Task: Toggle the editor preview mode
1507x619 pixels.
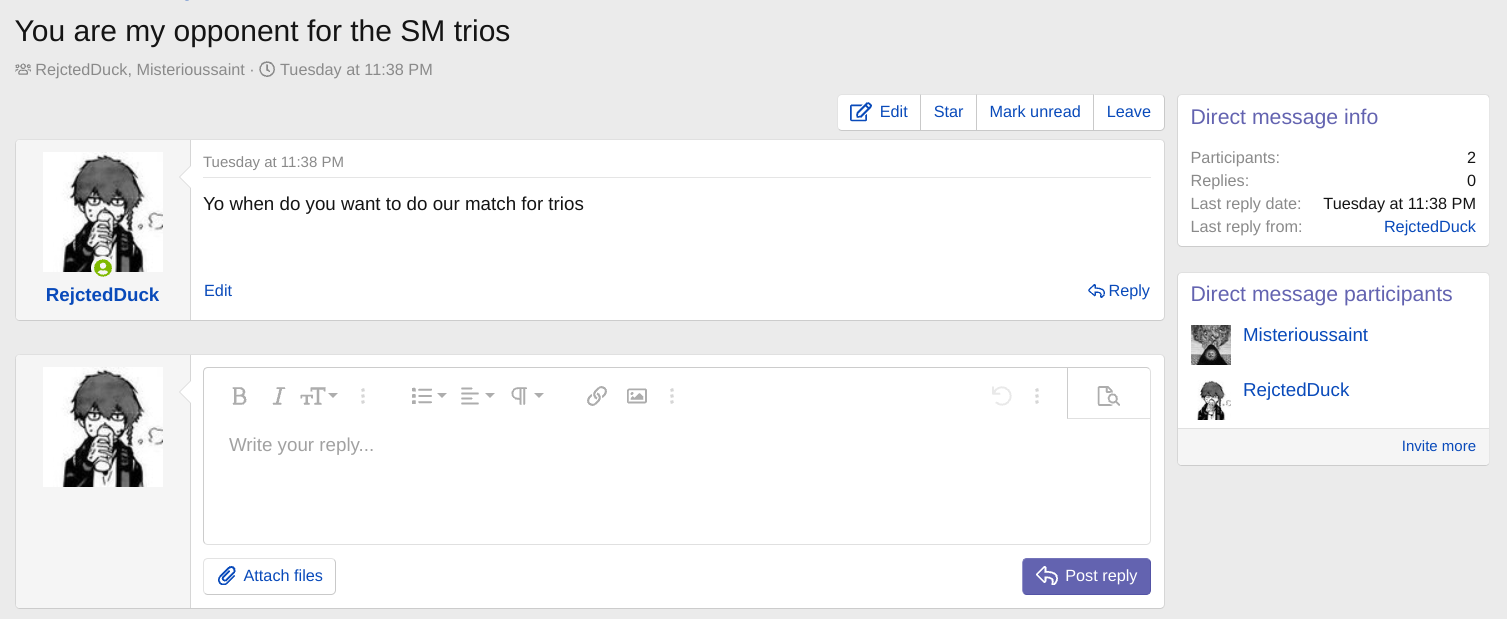Action: (x=1108, y=396)
